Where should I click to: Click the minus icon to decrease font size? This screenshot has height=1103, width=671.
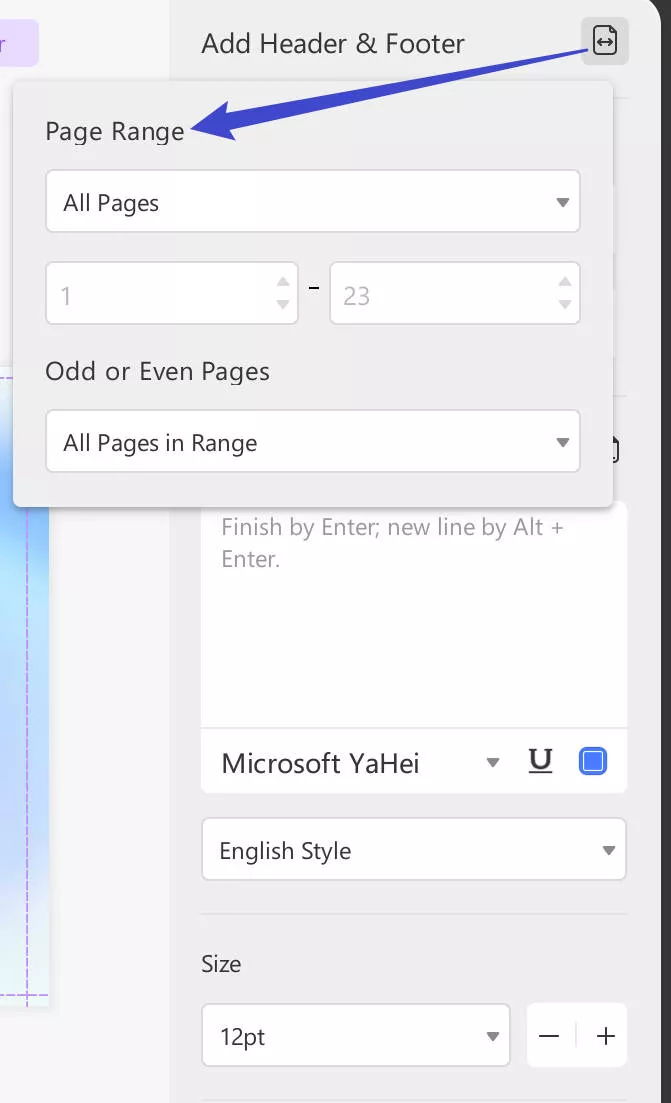coord(549,1036)
